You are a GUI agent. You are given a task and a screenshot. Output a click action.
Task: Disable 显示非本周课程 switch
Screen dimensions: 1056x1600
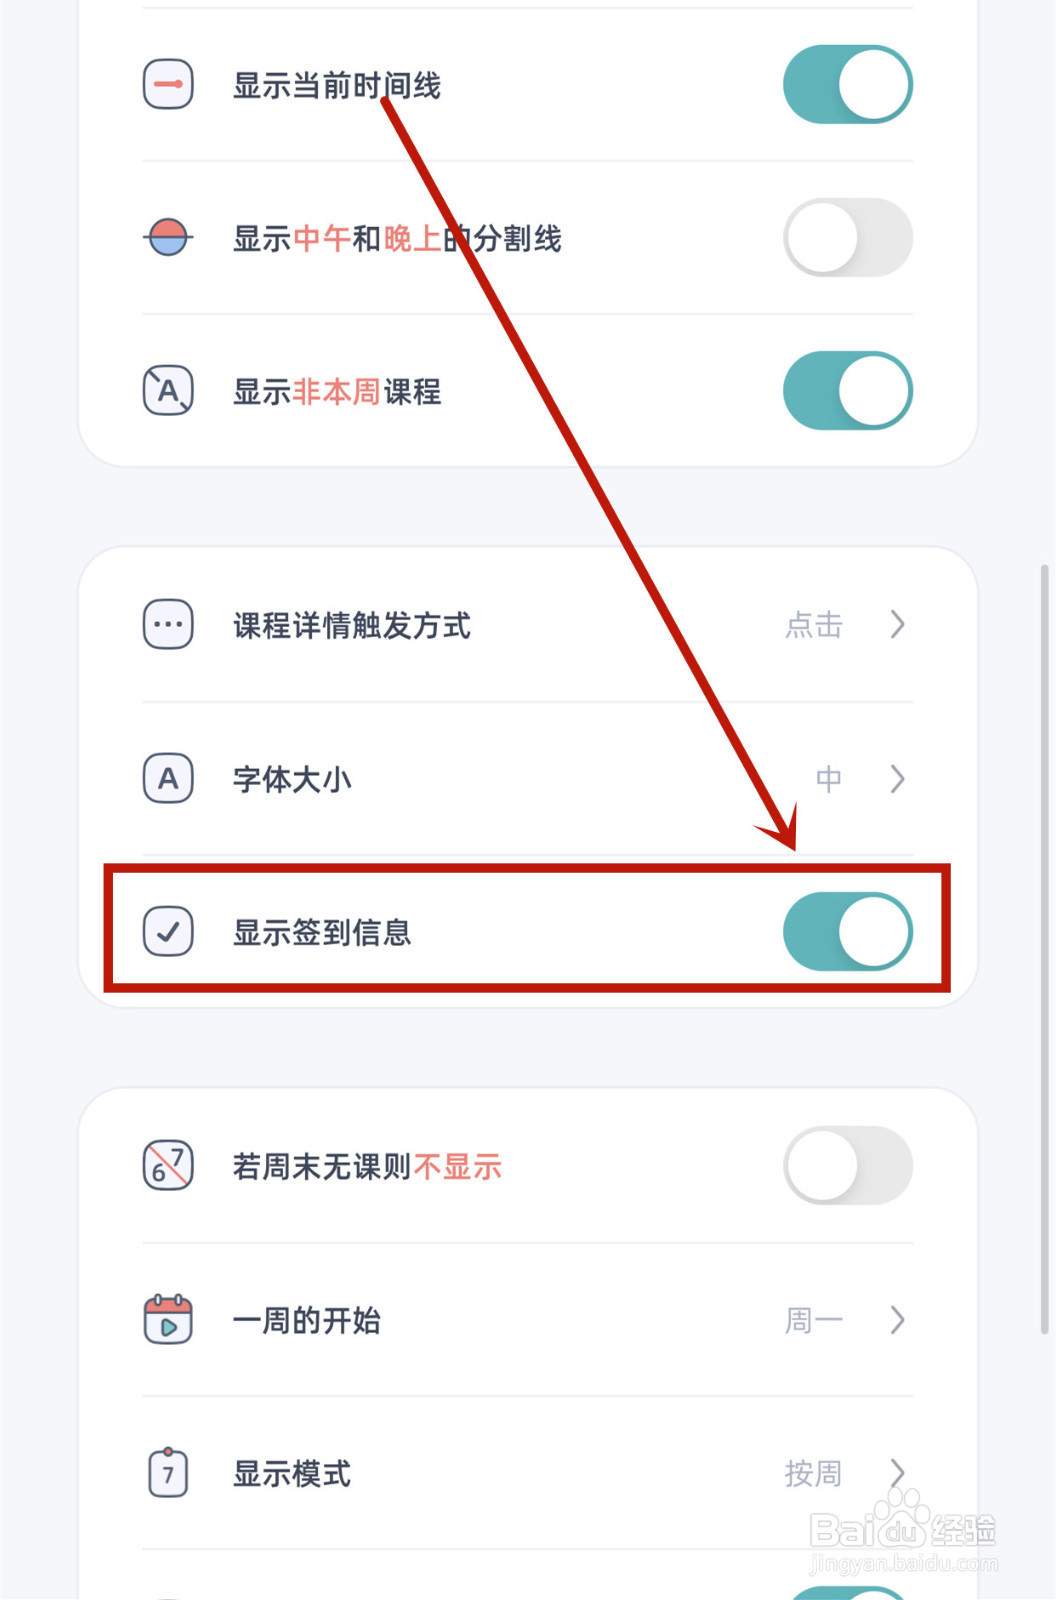coord(847,391)
